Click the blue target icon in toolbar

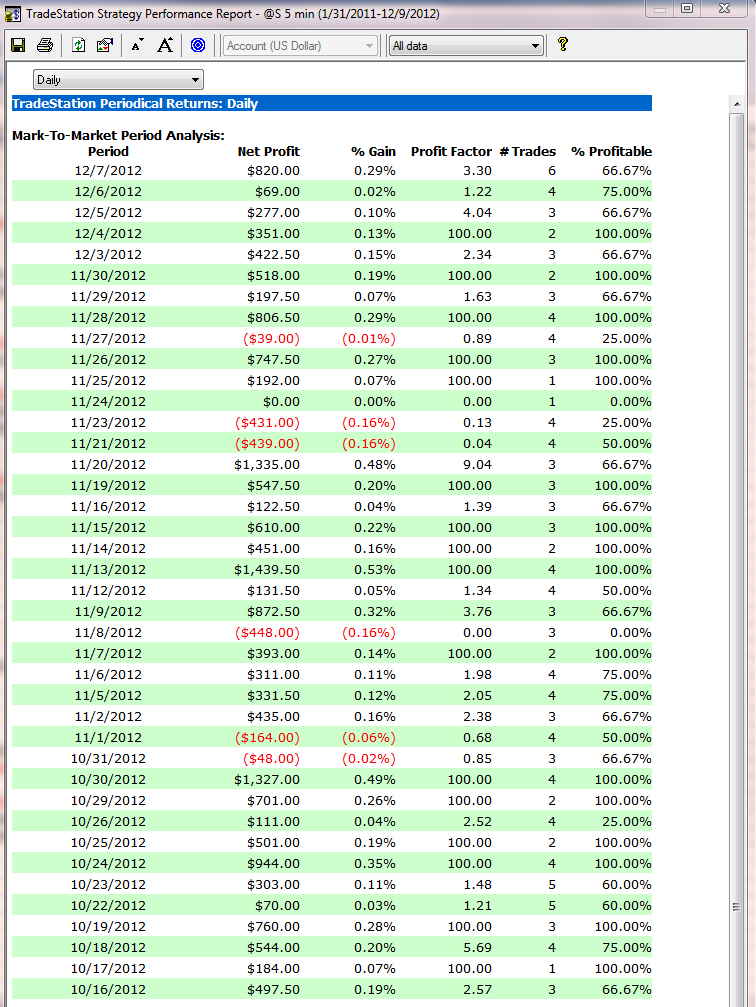(198, 45)
